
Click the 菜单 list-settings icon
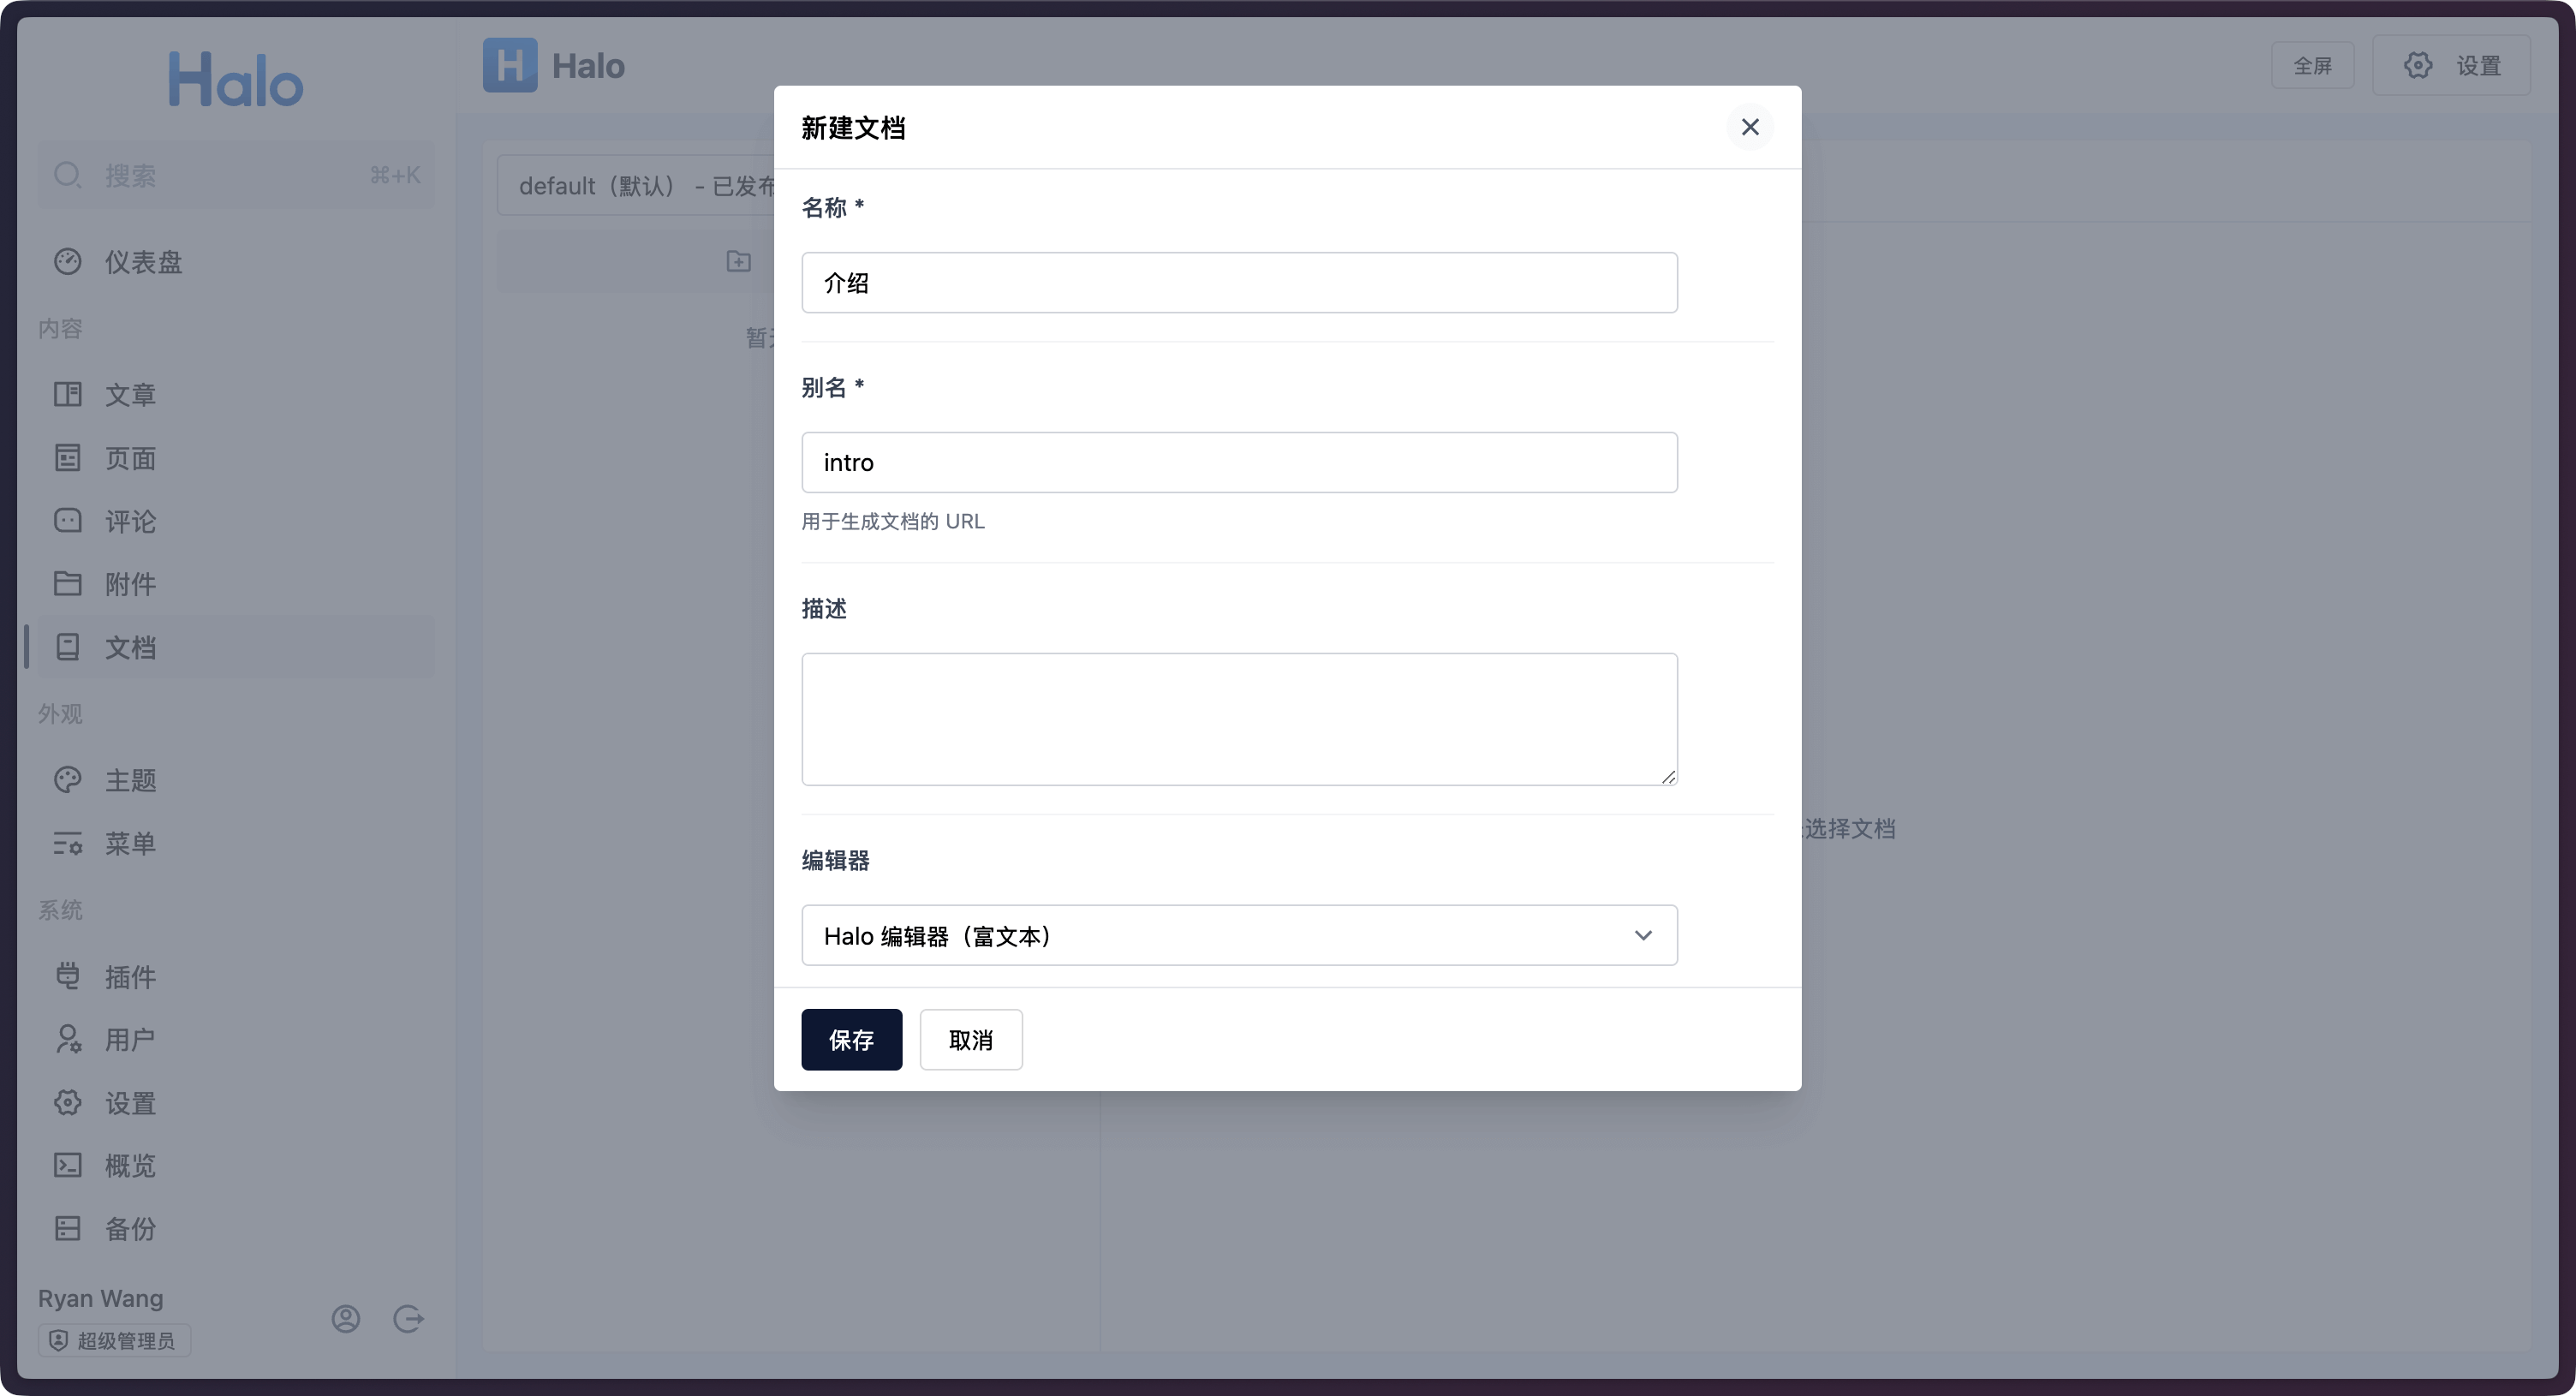coord(68,843)
